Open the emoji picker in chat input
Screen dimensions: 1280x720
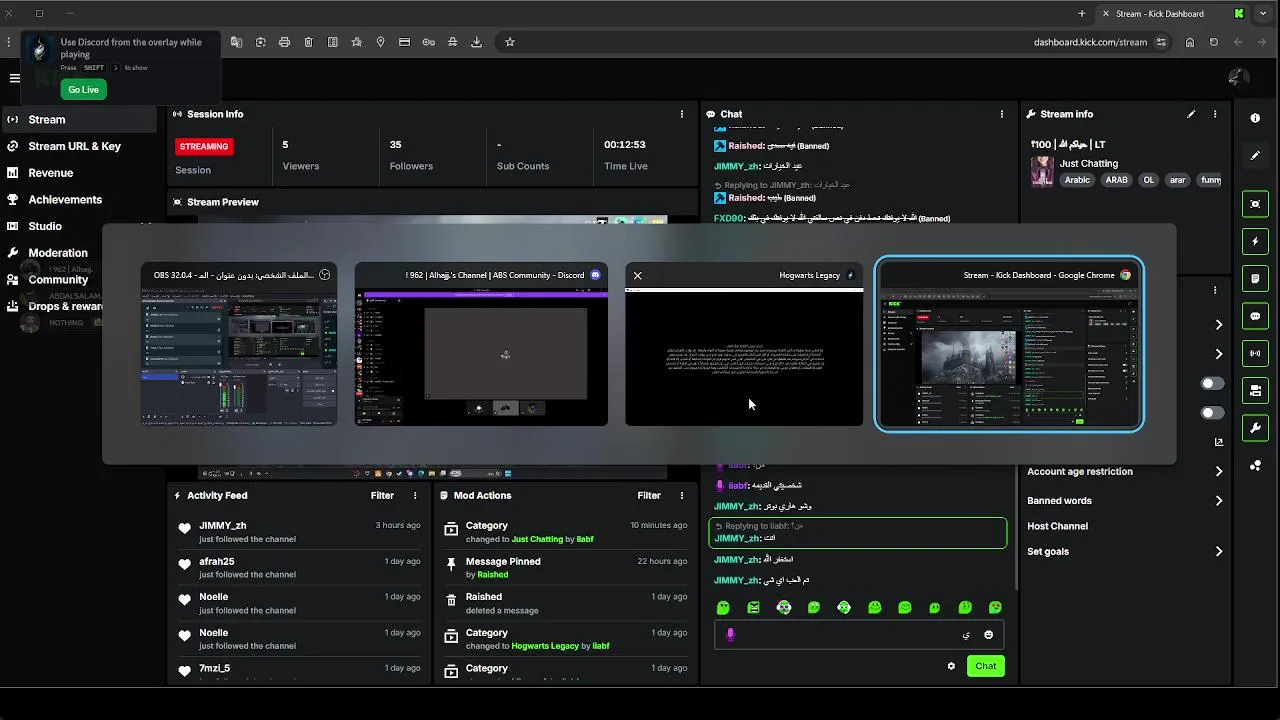(x=989, y=635)
